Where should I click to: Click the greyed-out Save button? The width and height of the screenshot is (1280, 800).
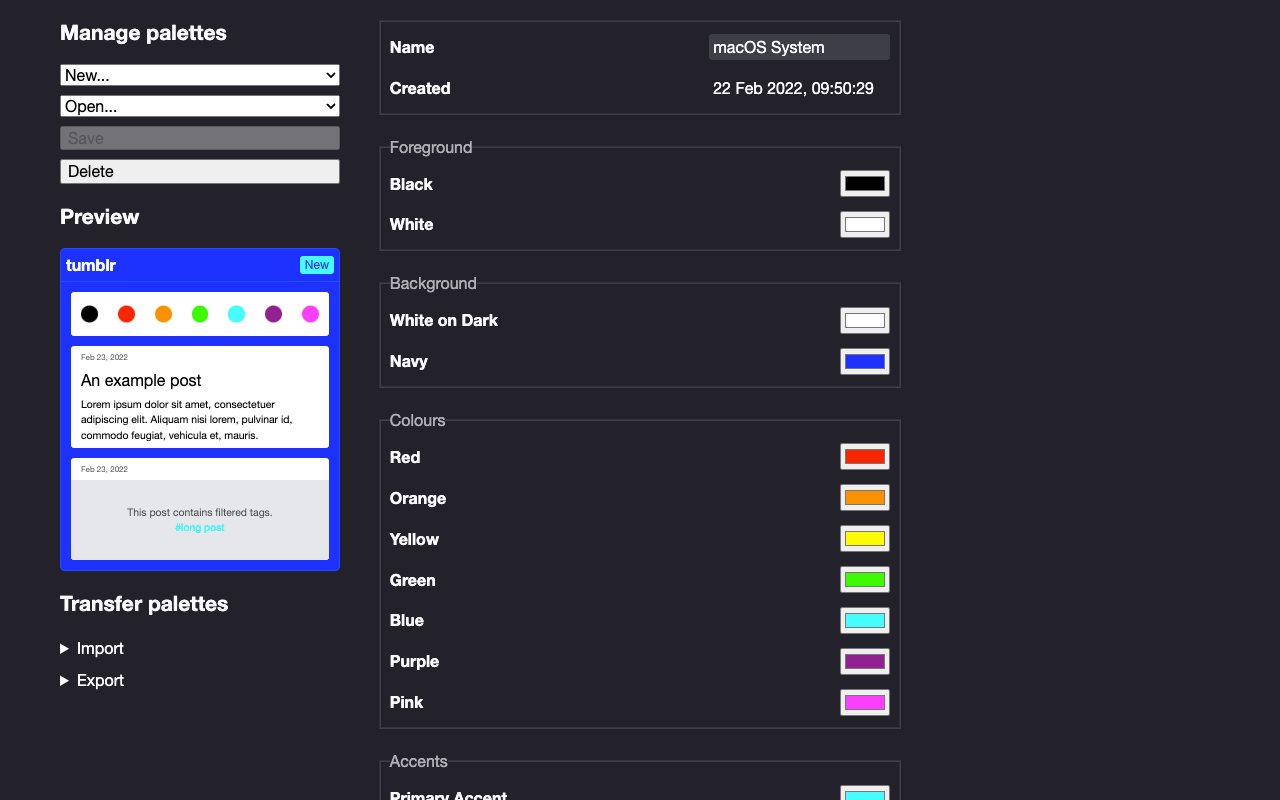200,138
